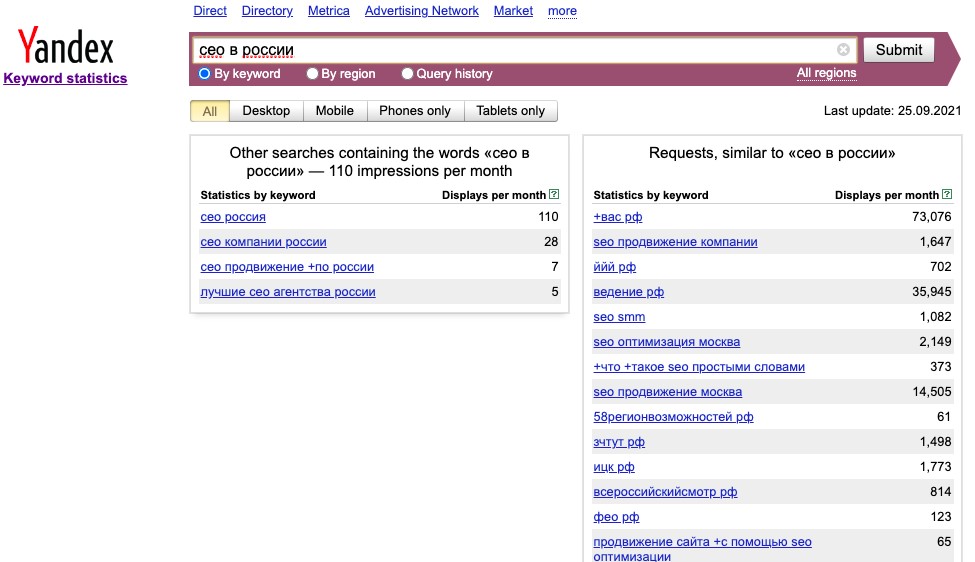This screenshot has width=975, height=562.
Task: Open similar request ййй рф
Action: pyautogui.click(x=614, y=267)
